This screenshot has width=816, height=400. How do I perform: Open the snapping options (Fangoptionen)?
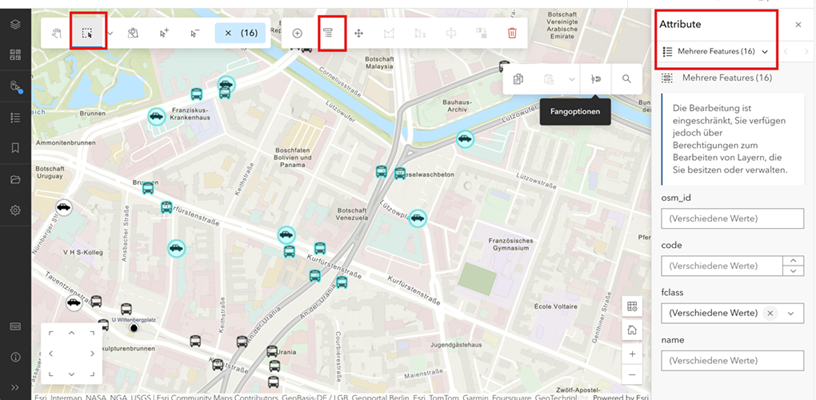pyautogui.click(x=596, y=79)
